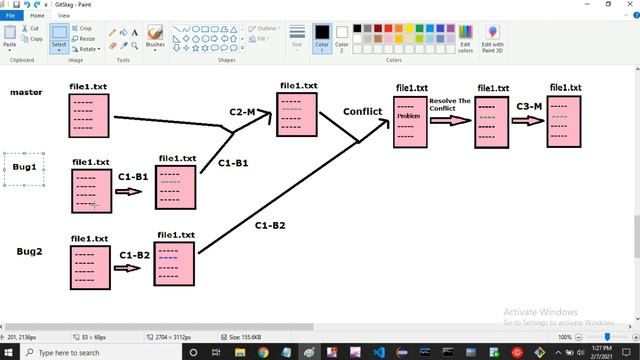640x360 pixels.
Task: Select the Triangle shape
Action: point(233,29)
